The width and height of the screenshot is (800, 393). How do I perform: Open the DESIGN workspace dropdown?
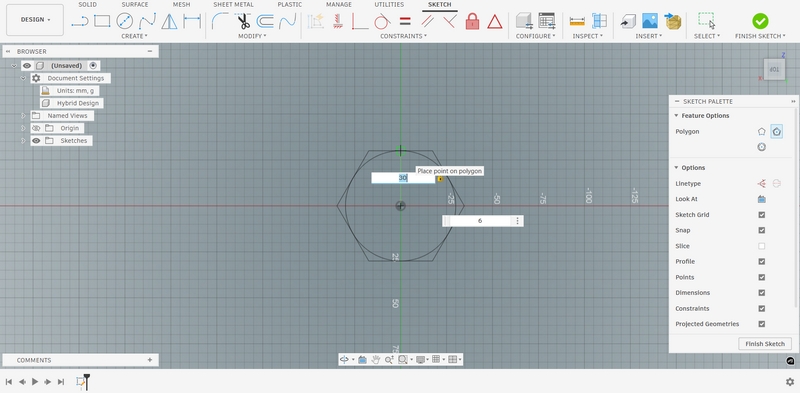point(35,20)
